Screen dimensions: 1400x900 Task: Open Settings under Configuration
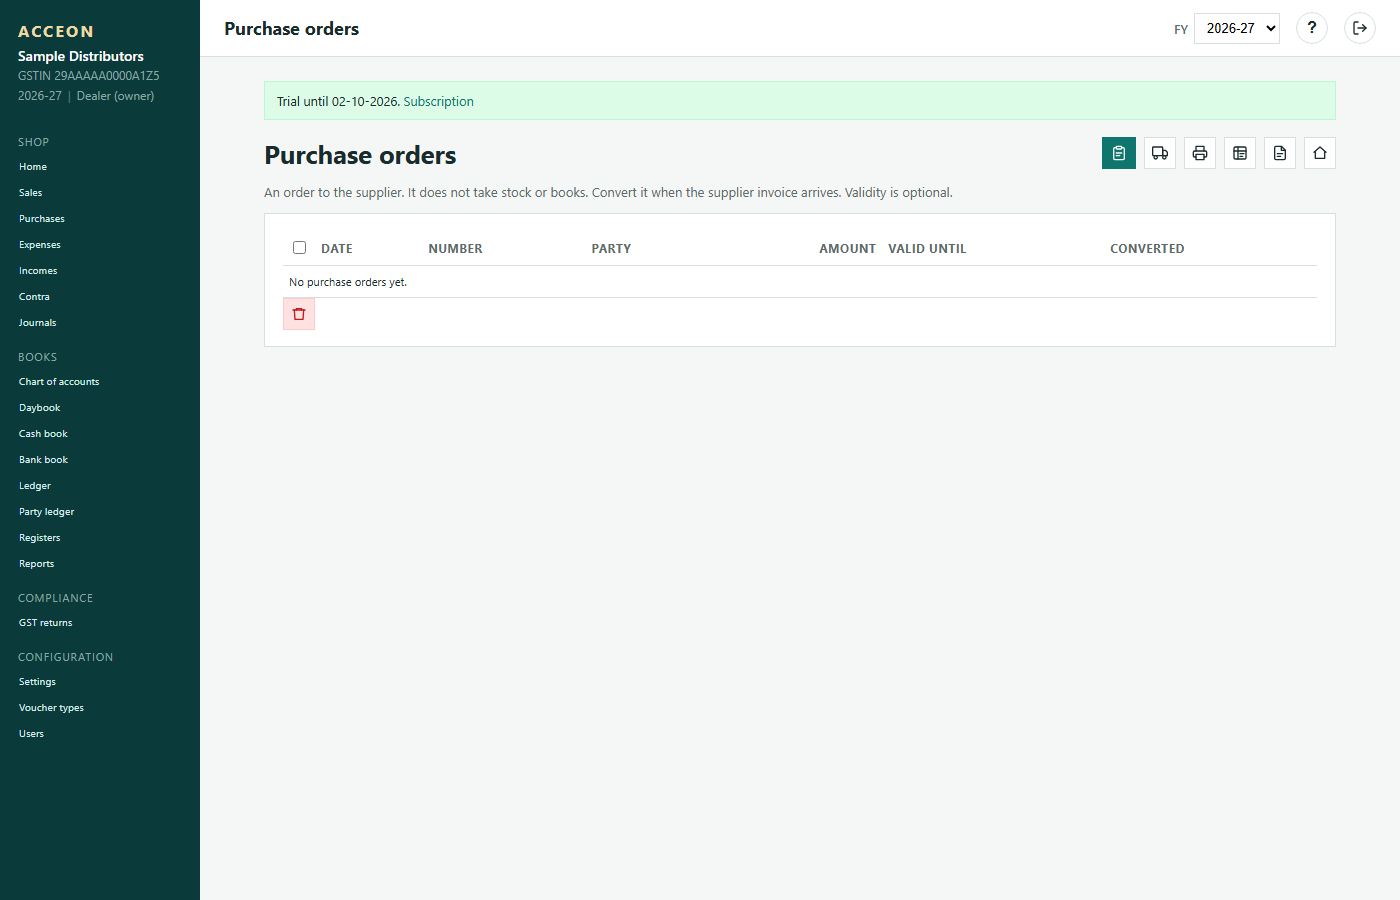[37, 682]
